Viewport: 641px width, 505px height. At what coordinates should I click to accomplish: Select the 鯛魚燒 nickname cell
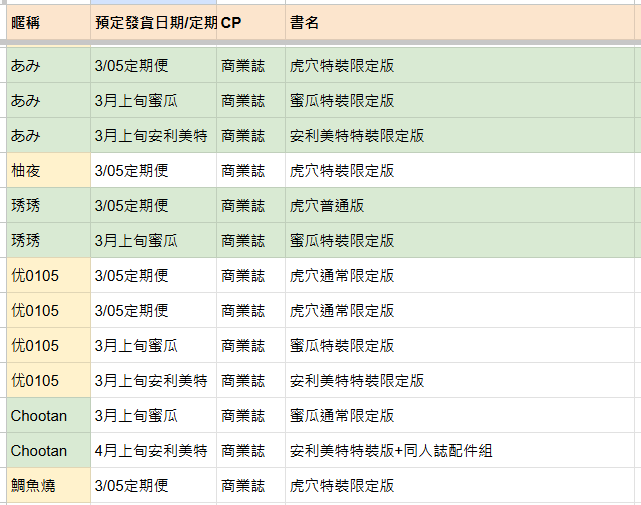pyautogui.click(x=49, y=486)
